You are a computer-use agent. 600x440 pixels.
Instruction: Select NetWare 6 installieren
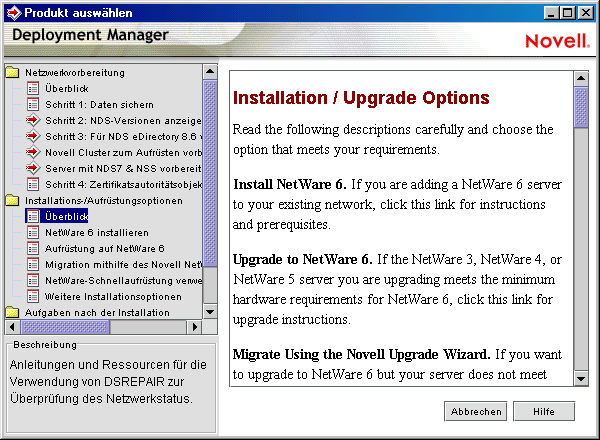point(97,233)
